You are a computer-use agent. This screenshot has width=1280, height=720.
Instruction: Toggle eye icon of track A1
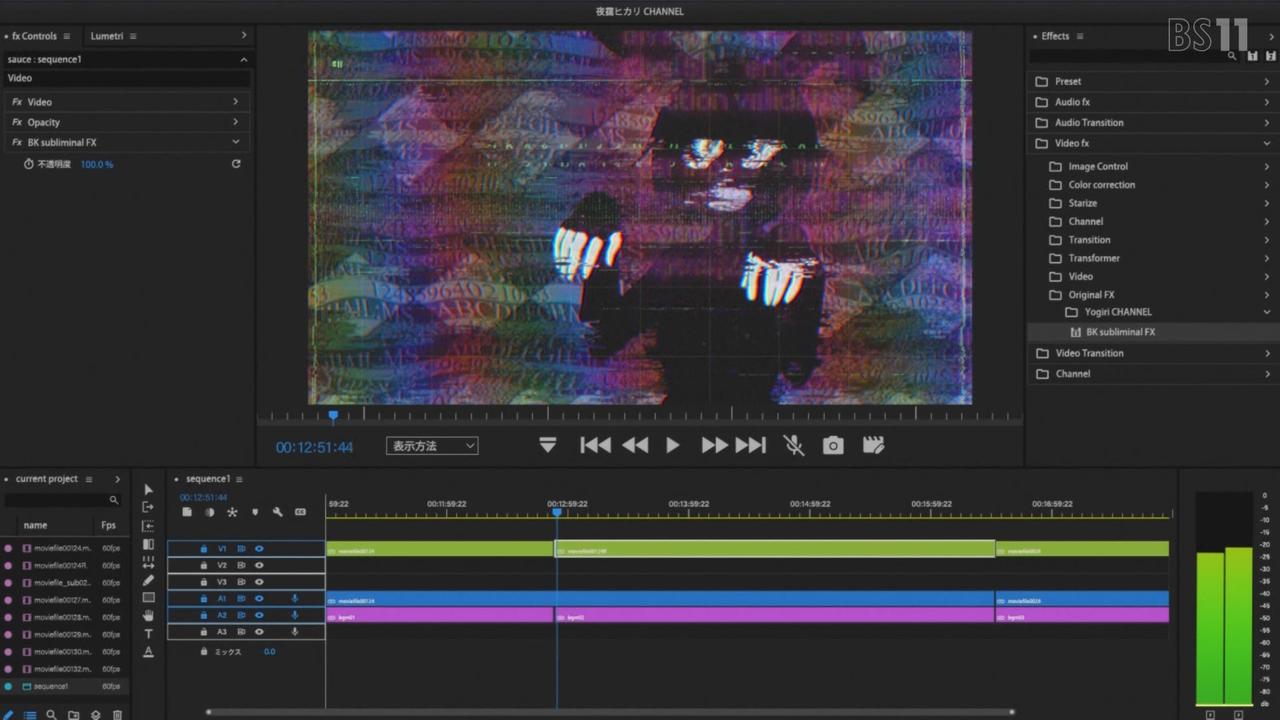259,599
